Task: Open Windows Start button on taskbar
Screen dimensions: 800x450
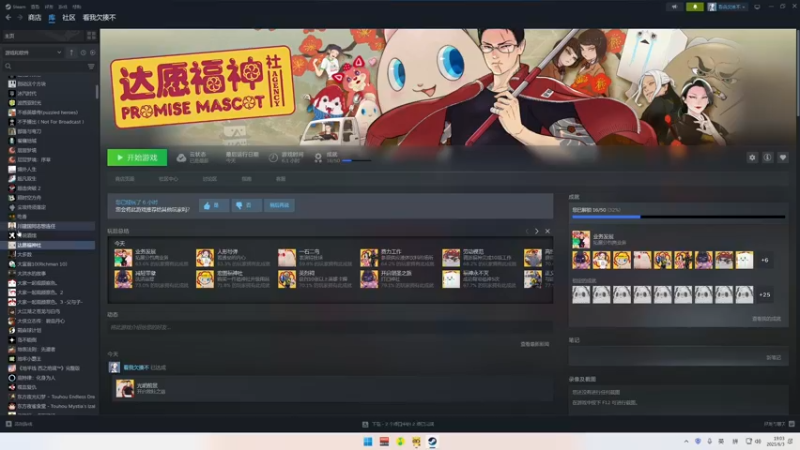Action: tap(368, 441)
